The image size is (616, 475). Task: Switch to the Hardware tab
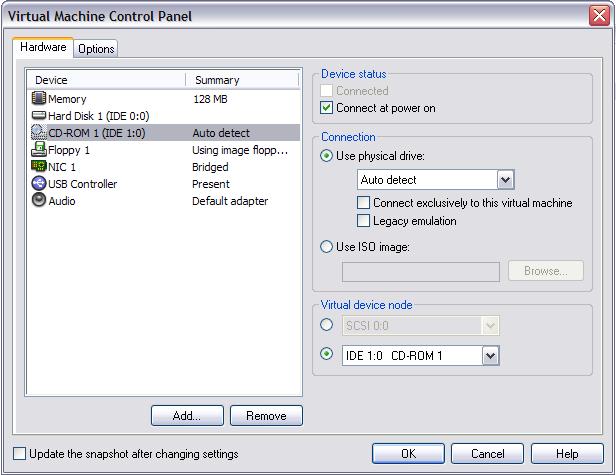coord(43,47)
